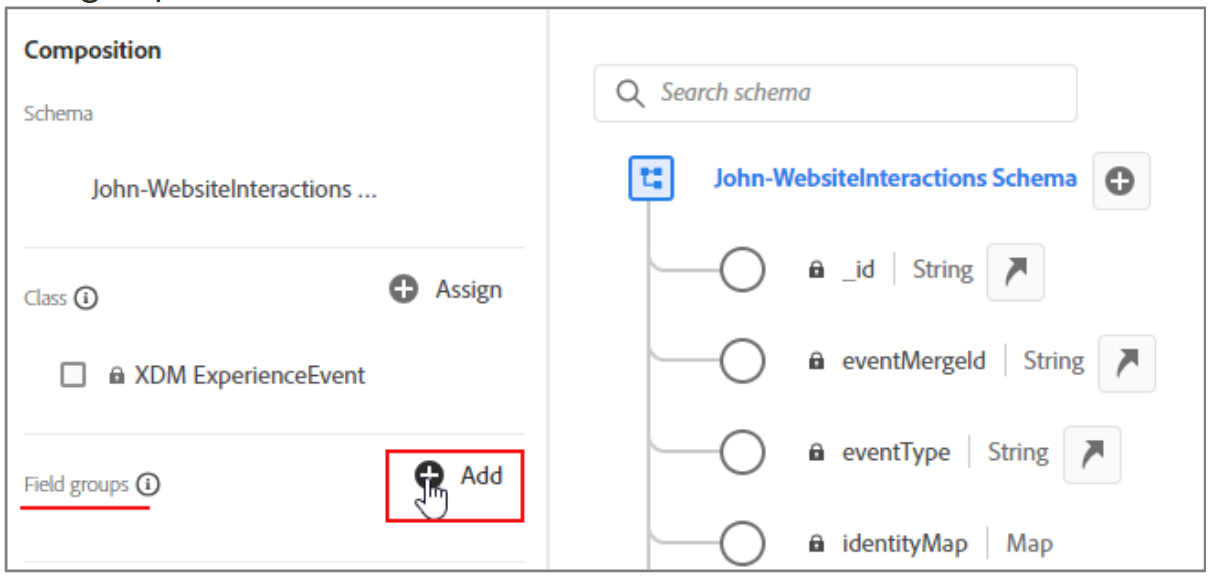The height and width of the screenshot is (577, 1210).
Task: Select the circle node for eventMergeId field
Action: [742, 361]
